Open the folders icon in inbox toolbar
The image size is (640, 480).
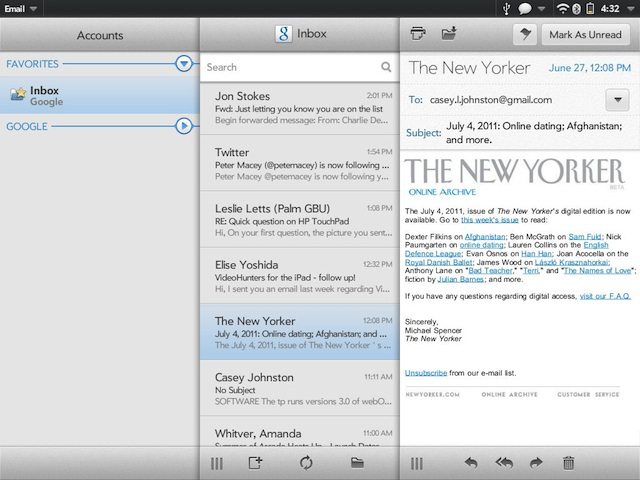click(357, 463)
